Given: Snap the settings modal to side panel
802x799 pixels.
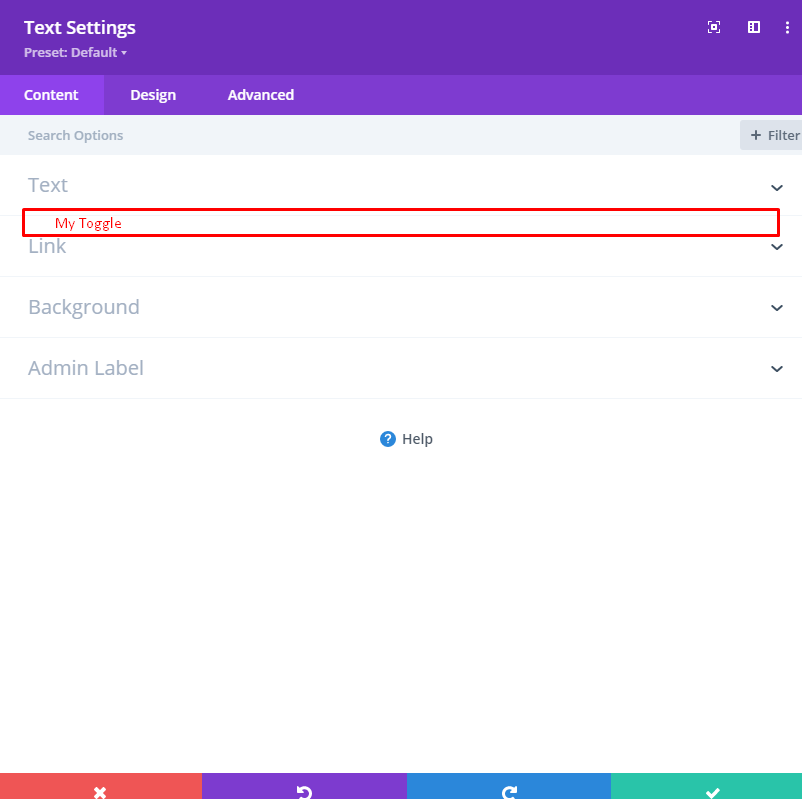Looking at the screenshot, I should tap(753, 27).
